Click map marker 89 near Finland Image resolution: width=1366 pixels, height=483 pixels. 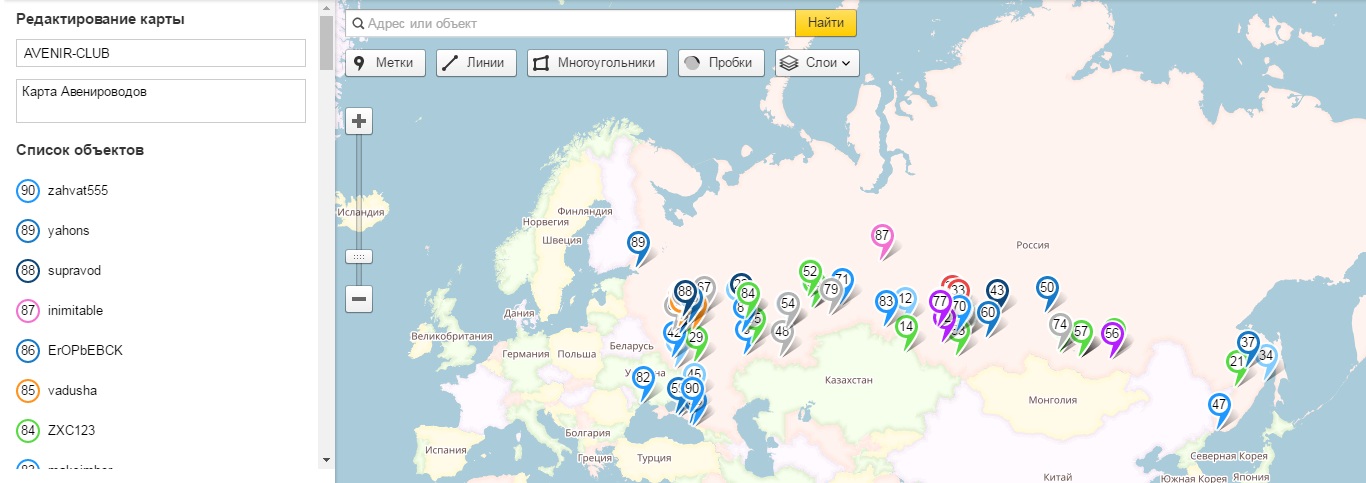click(638, 242)
